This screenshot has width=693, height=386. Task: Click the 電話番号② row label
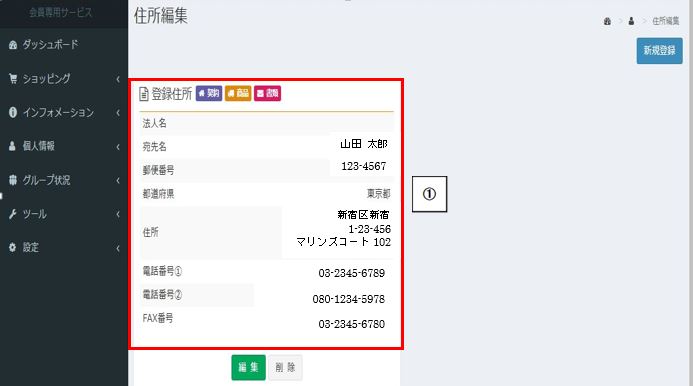pyautogui.click(x=162, y=294)
